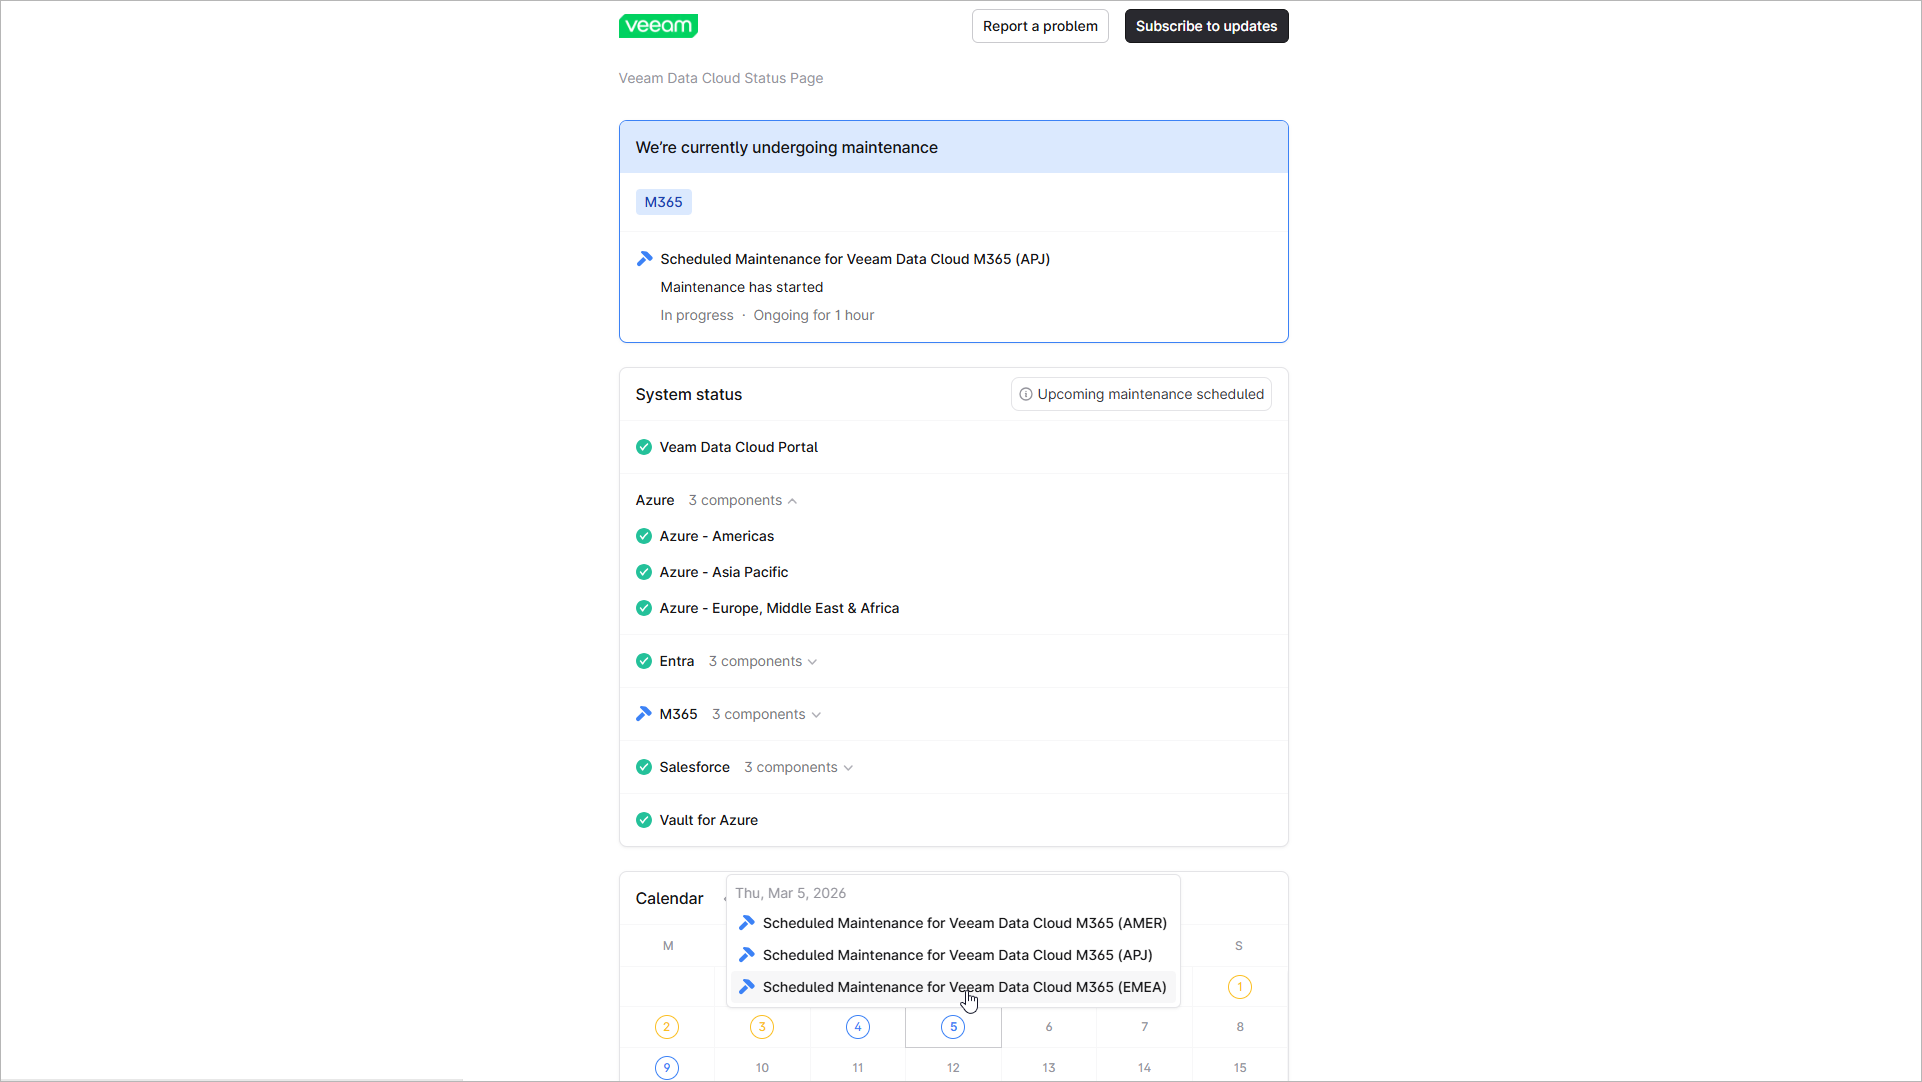Click the M365 maintenance wrench icon

click(x=644, y=714)
